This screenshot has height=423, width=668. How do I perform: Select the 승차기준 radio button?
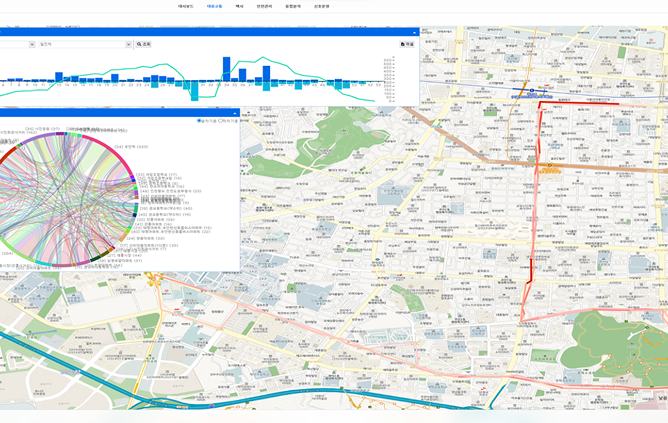pyautogui.click(x=199, y=121)
